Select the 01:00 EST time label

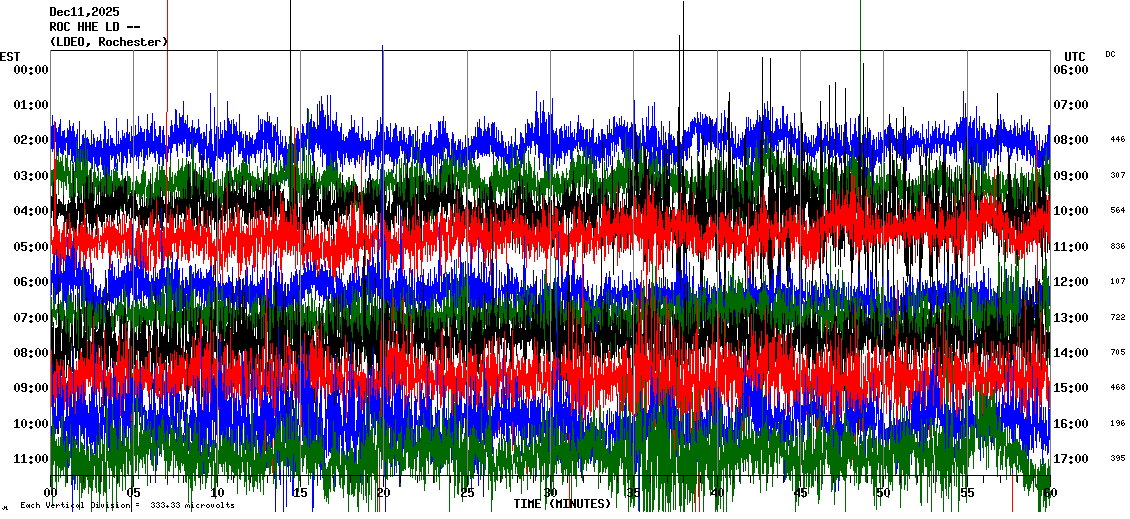(31, 105)
